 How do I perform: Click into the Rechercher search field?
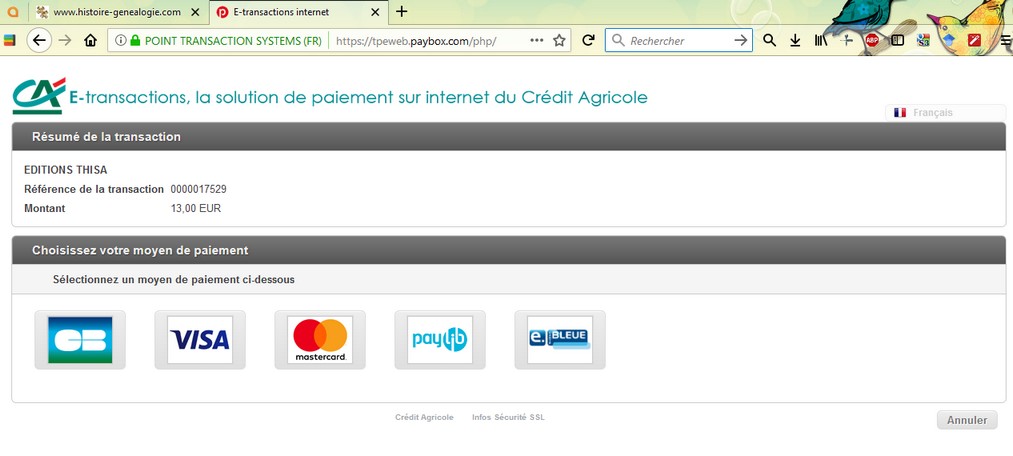click(679, 40)
